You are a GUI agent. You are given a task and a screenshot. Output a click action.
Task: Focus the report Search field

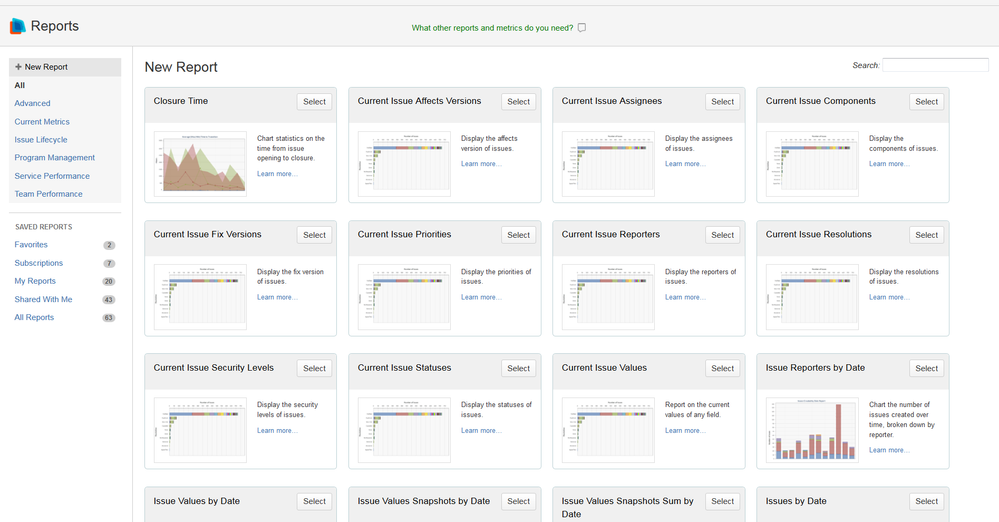pyautogui.click(x=935, y=65)
